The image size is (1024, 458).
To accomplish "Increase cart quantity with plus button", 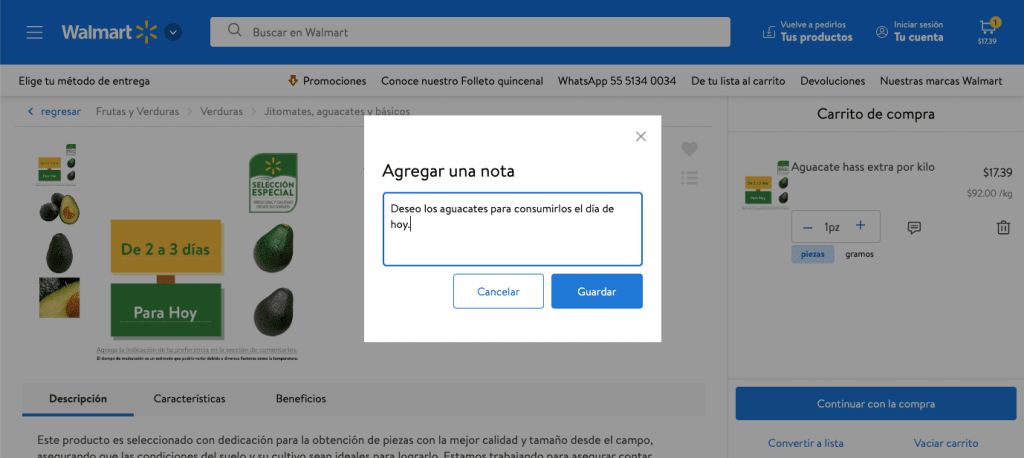I will click(861, 226).
